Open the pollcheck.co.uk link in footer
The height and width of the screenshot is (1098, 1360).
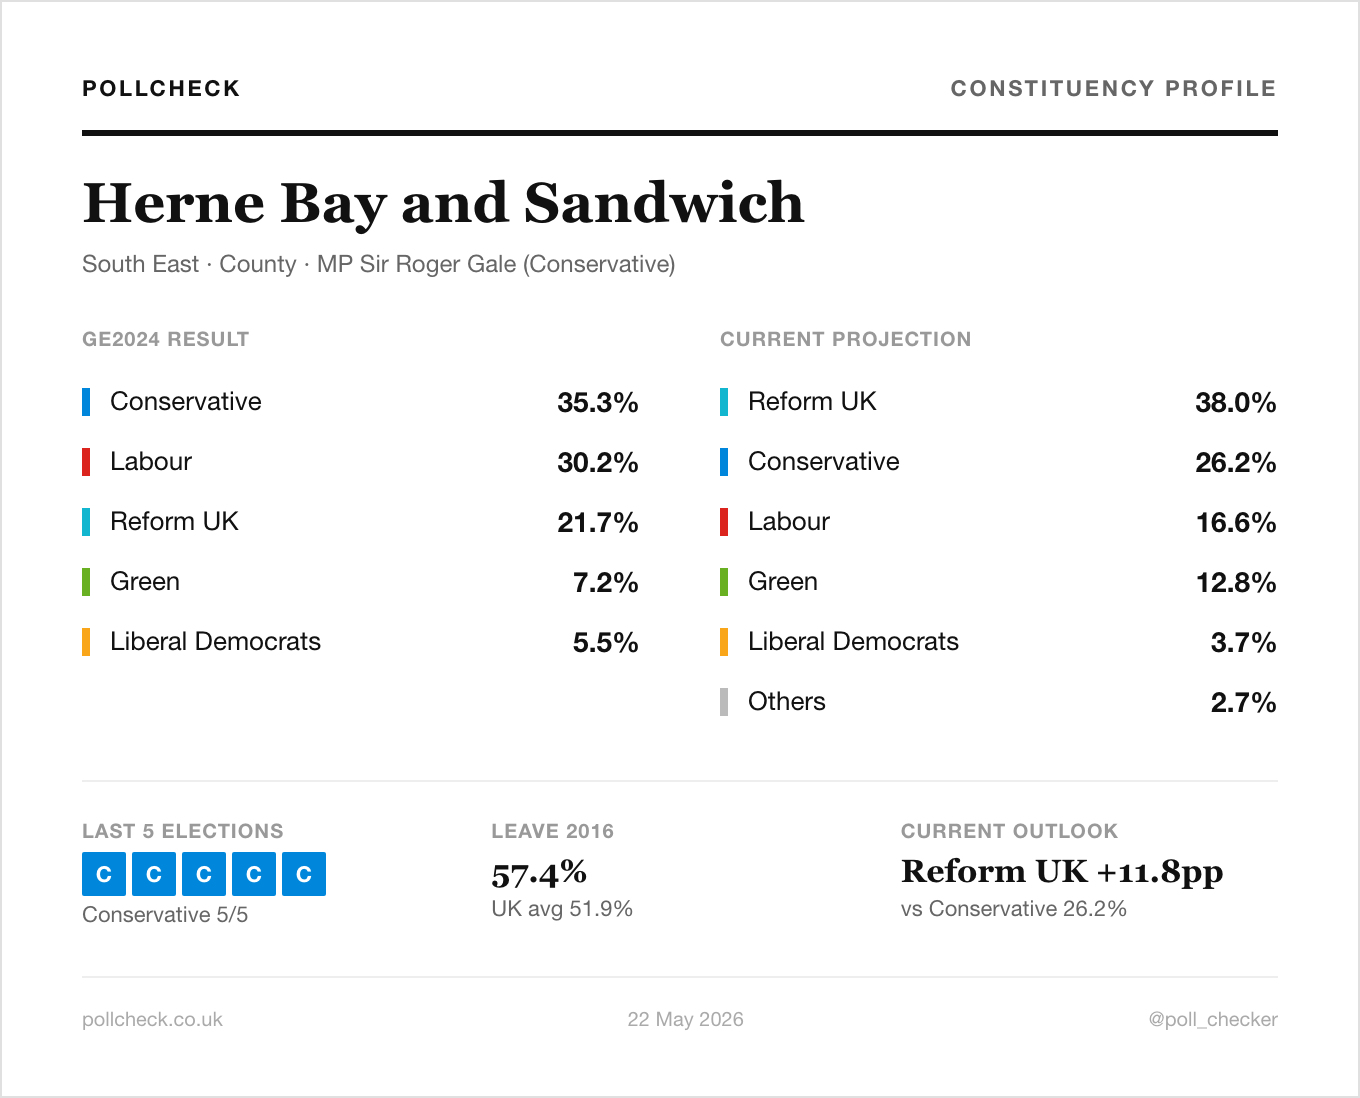[152, 1019]
